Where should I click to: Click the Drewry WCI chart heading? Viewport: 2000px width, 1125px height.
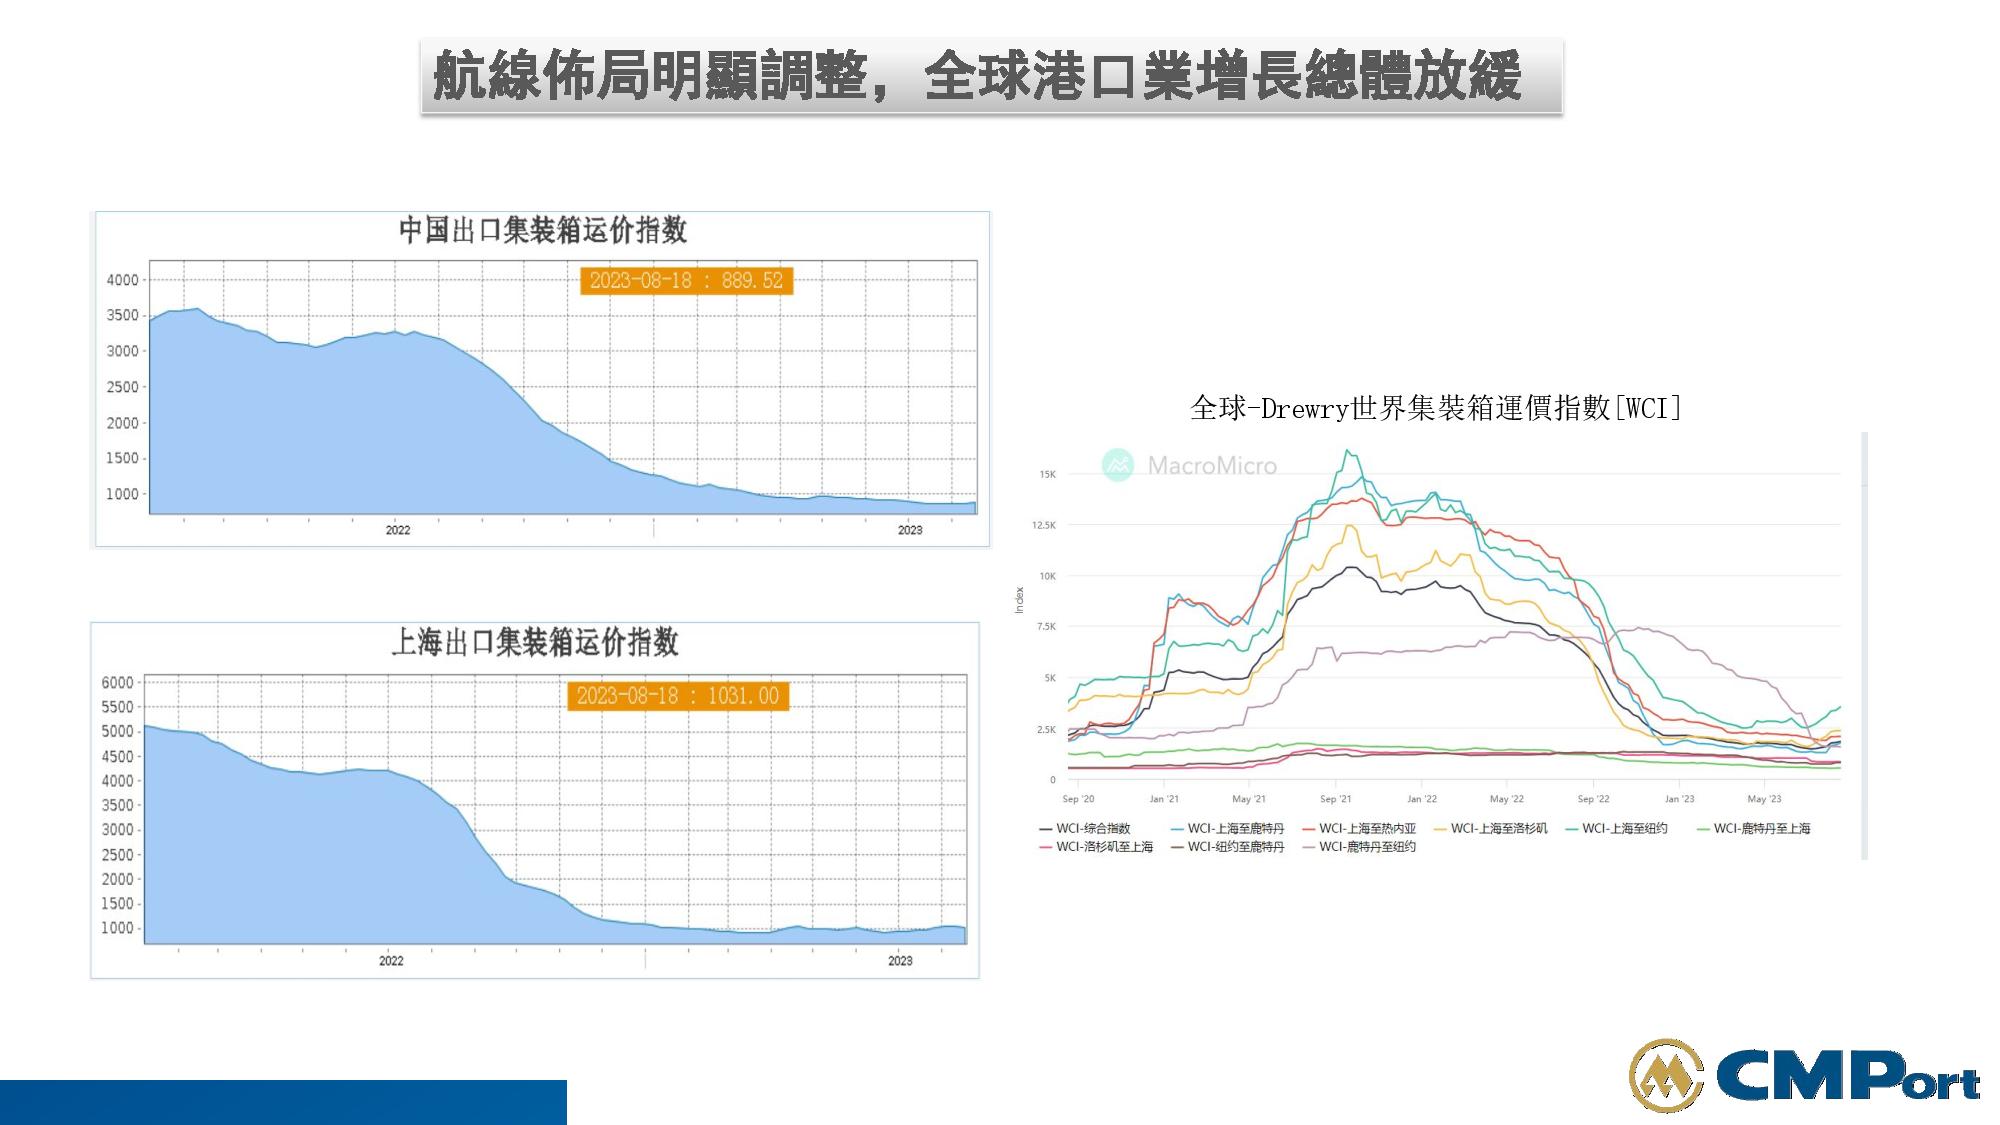pyautogui.click(x=1436, y=408)
